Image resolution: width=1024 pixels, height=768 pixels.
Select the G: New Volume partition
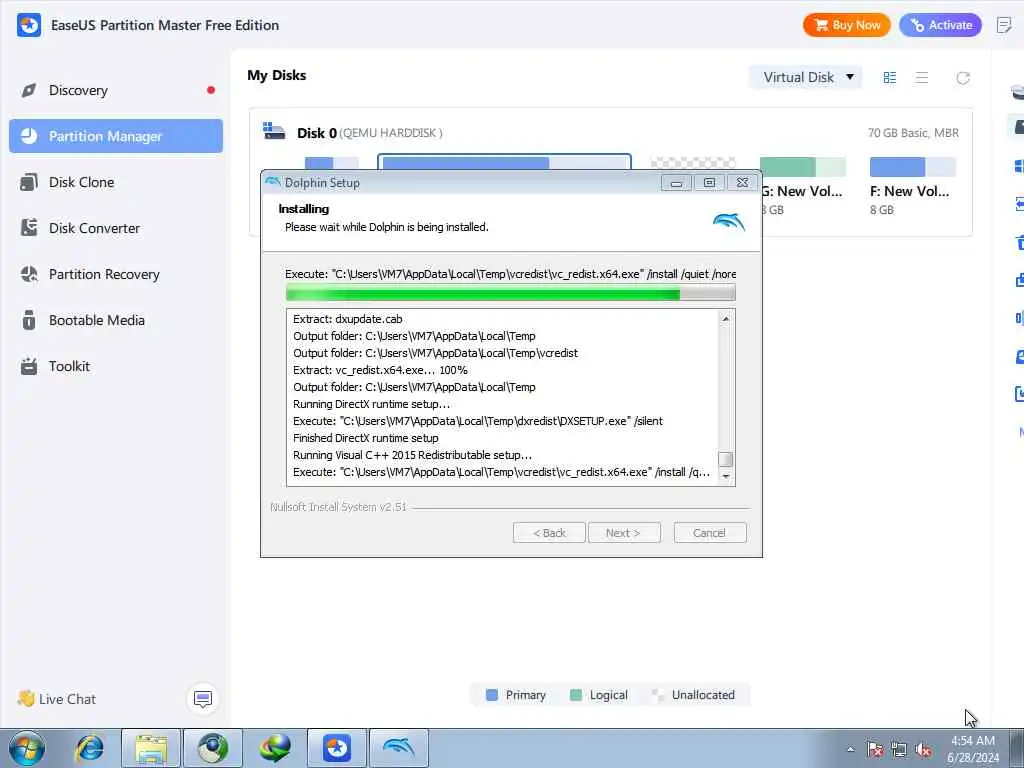pyautogui.click(x=803, y=186)
